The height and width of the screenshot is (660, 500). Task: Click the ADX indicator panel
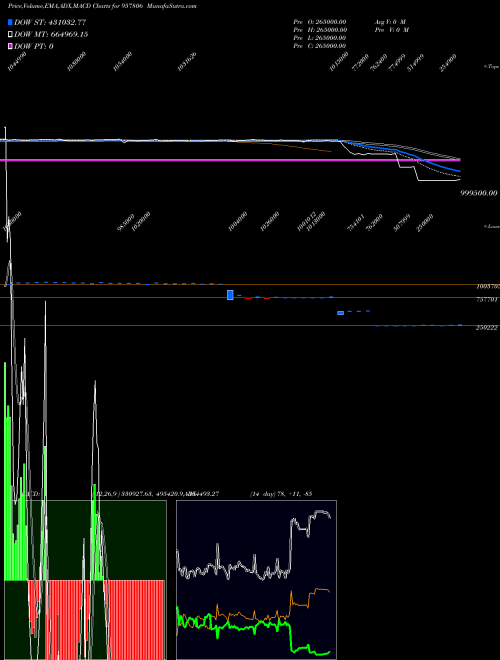pos(256,580)
